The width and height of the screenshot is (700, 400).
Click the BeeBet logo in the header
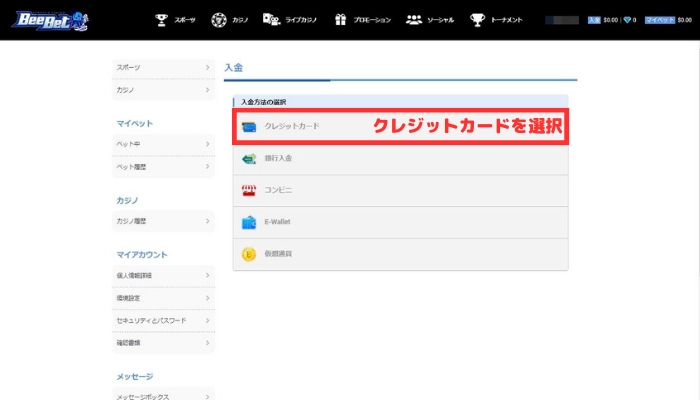(x=50, y=21)
